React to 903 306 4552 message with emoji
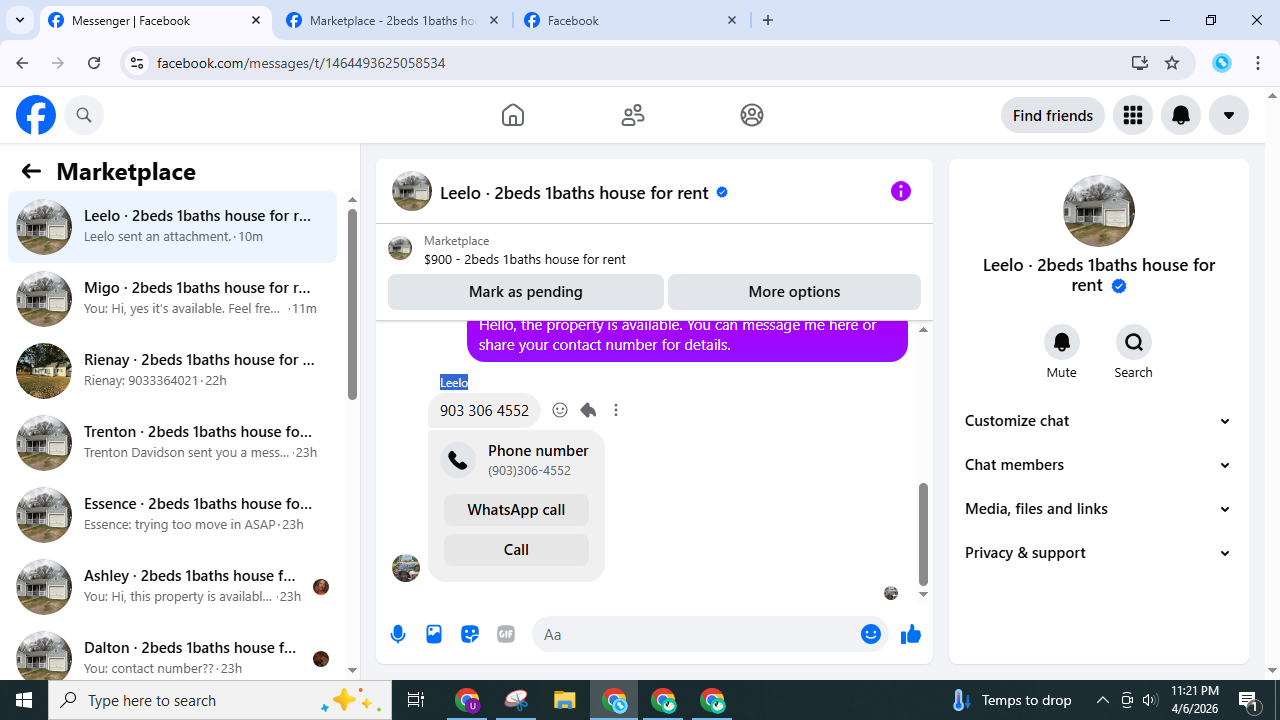 pos(560,410)
